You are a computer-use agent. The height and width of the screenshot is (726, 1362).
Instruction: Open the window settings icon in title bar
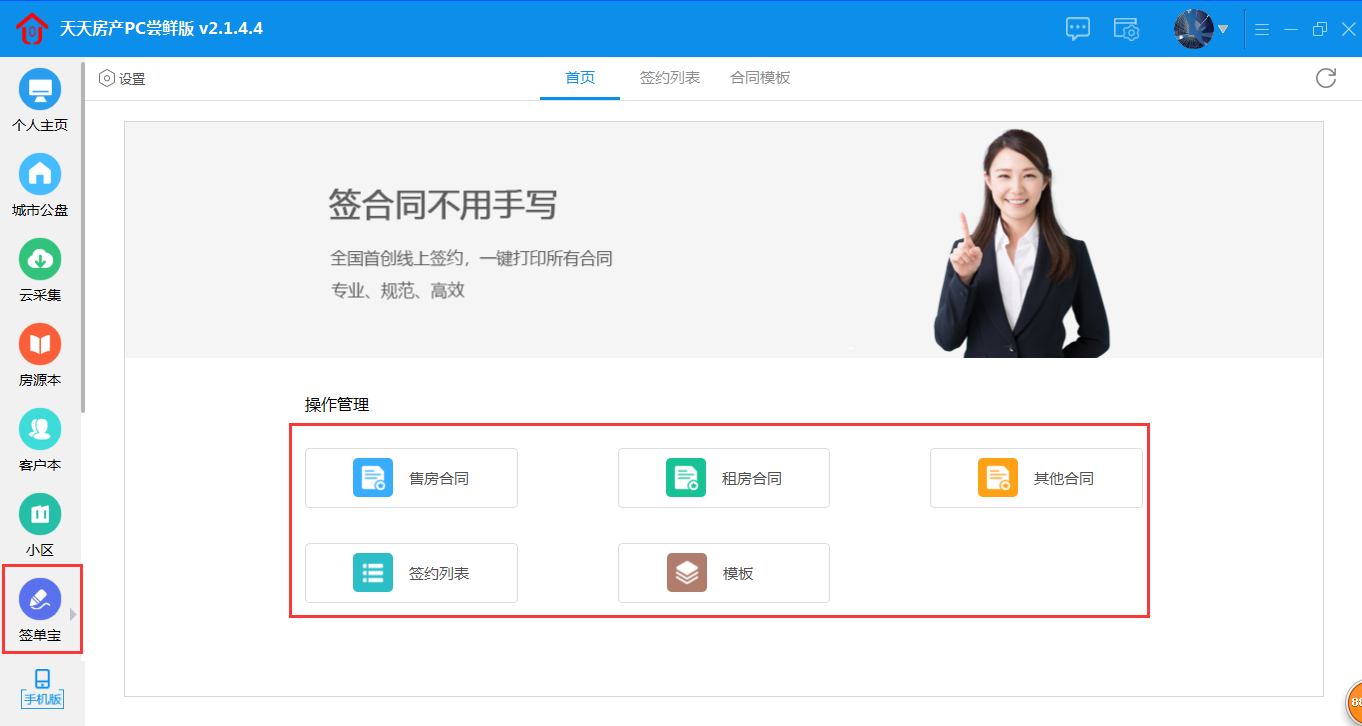click(x=1127, y=29)
